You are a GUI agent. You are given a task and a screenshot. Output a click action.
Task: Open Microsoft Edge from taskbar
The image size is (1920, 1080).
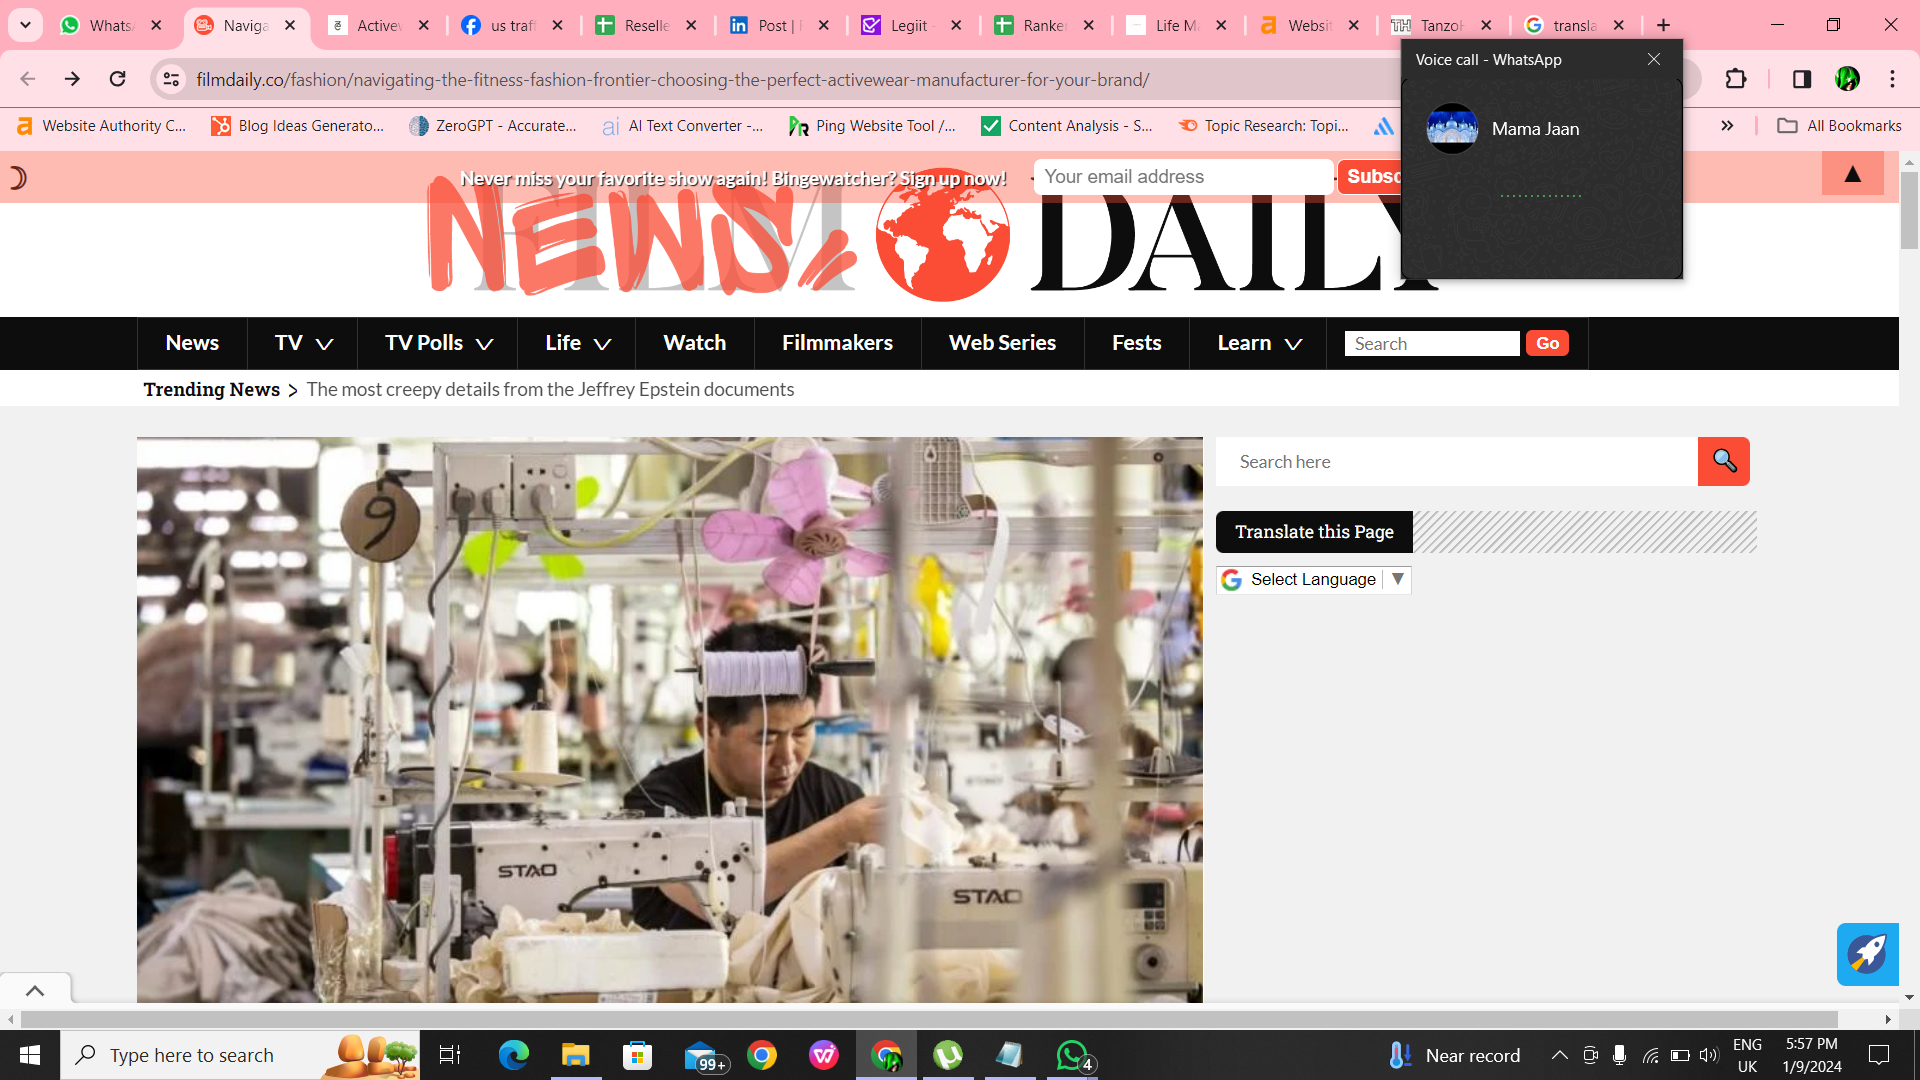click(x=513, y=1055)
